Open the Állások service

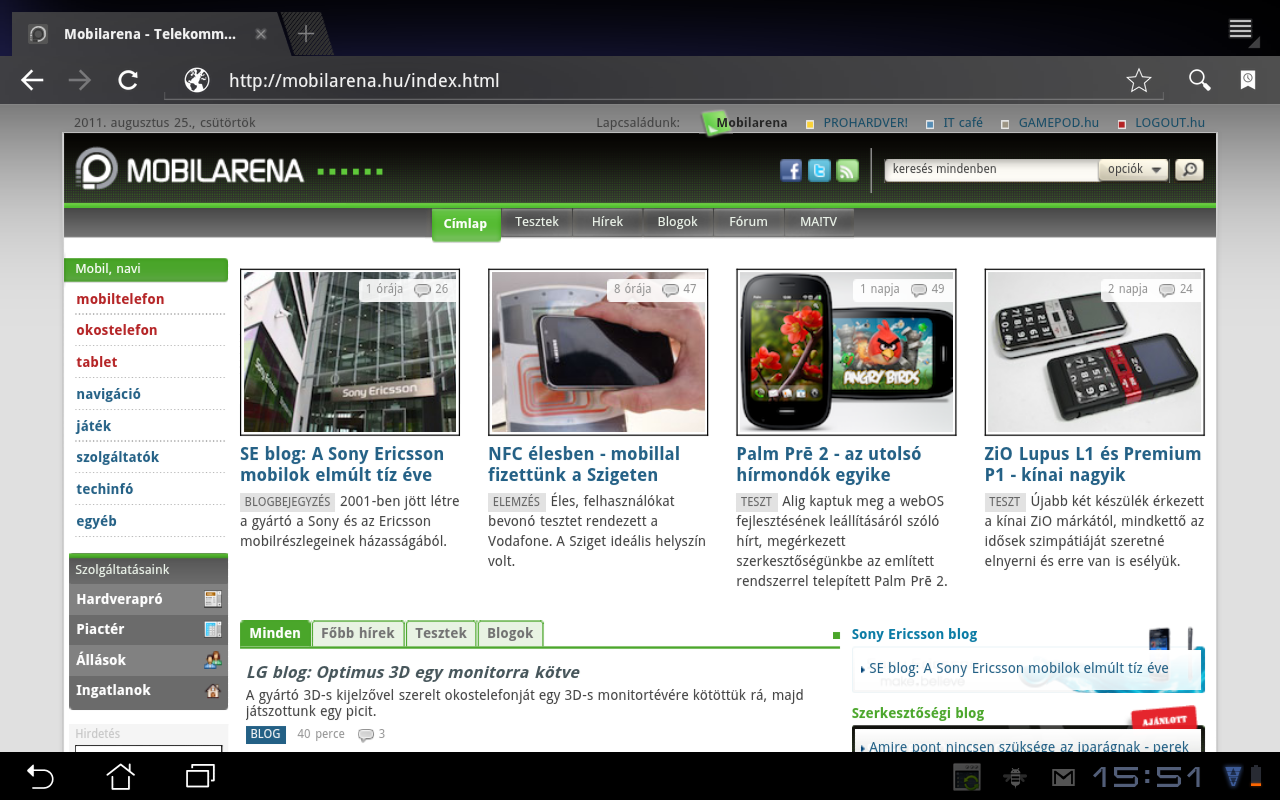tap(148, 660)
